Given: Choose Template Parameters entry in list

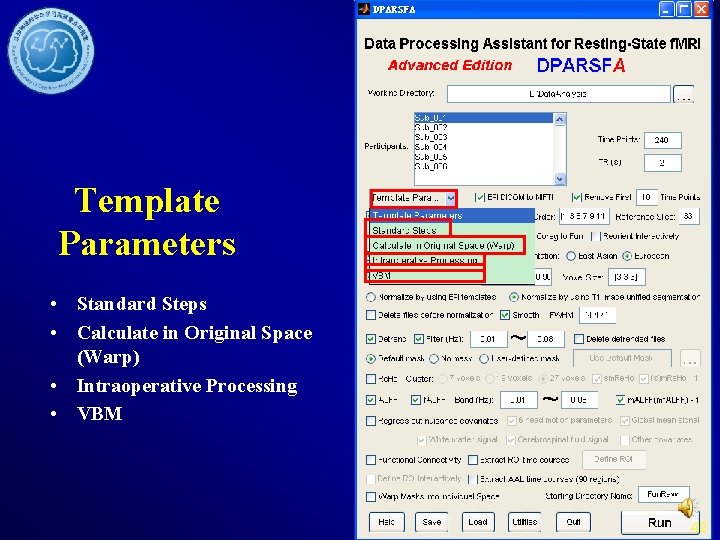Looking at the screenshot, I should tap(452, 215).
